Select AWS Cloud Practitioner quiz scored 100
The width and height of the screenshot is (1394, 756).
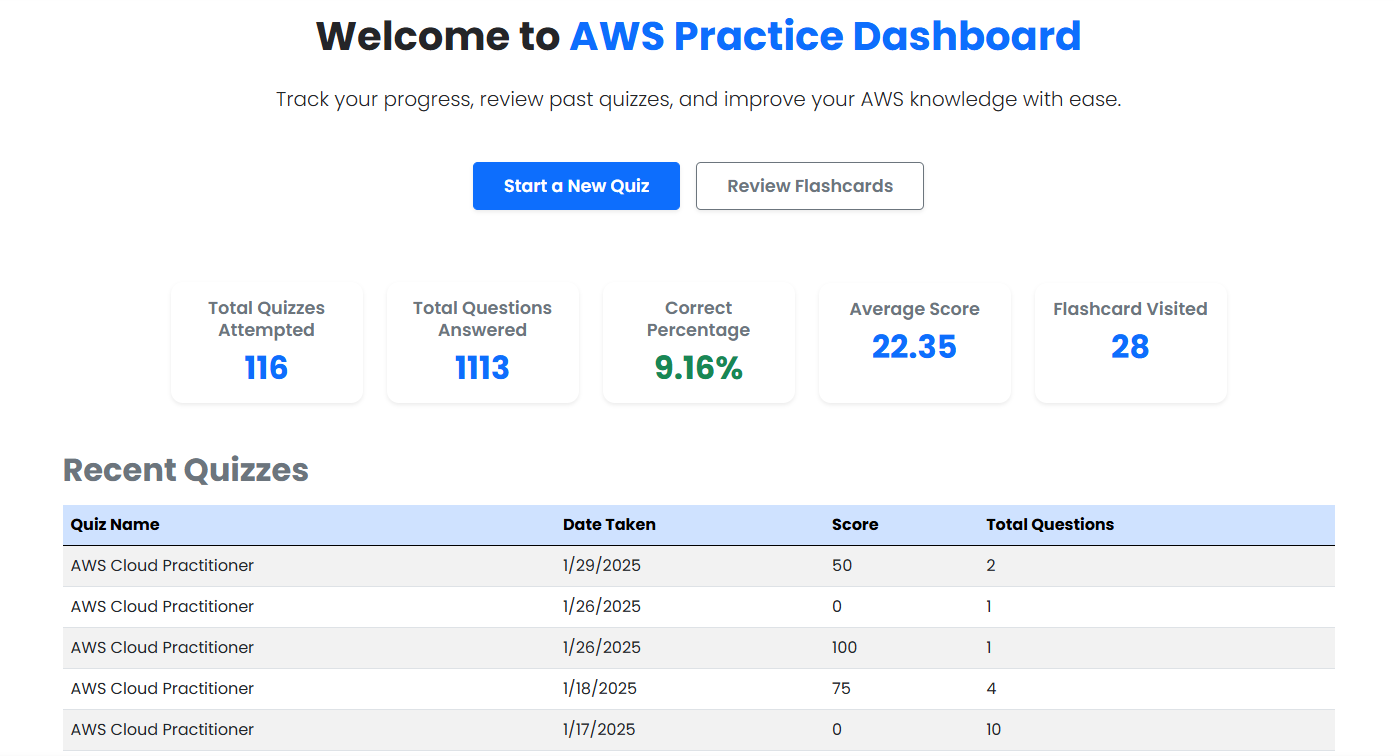click(699, 648)
